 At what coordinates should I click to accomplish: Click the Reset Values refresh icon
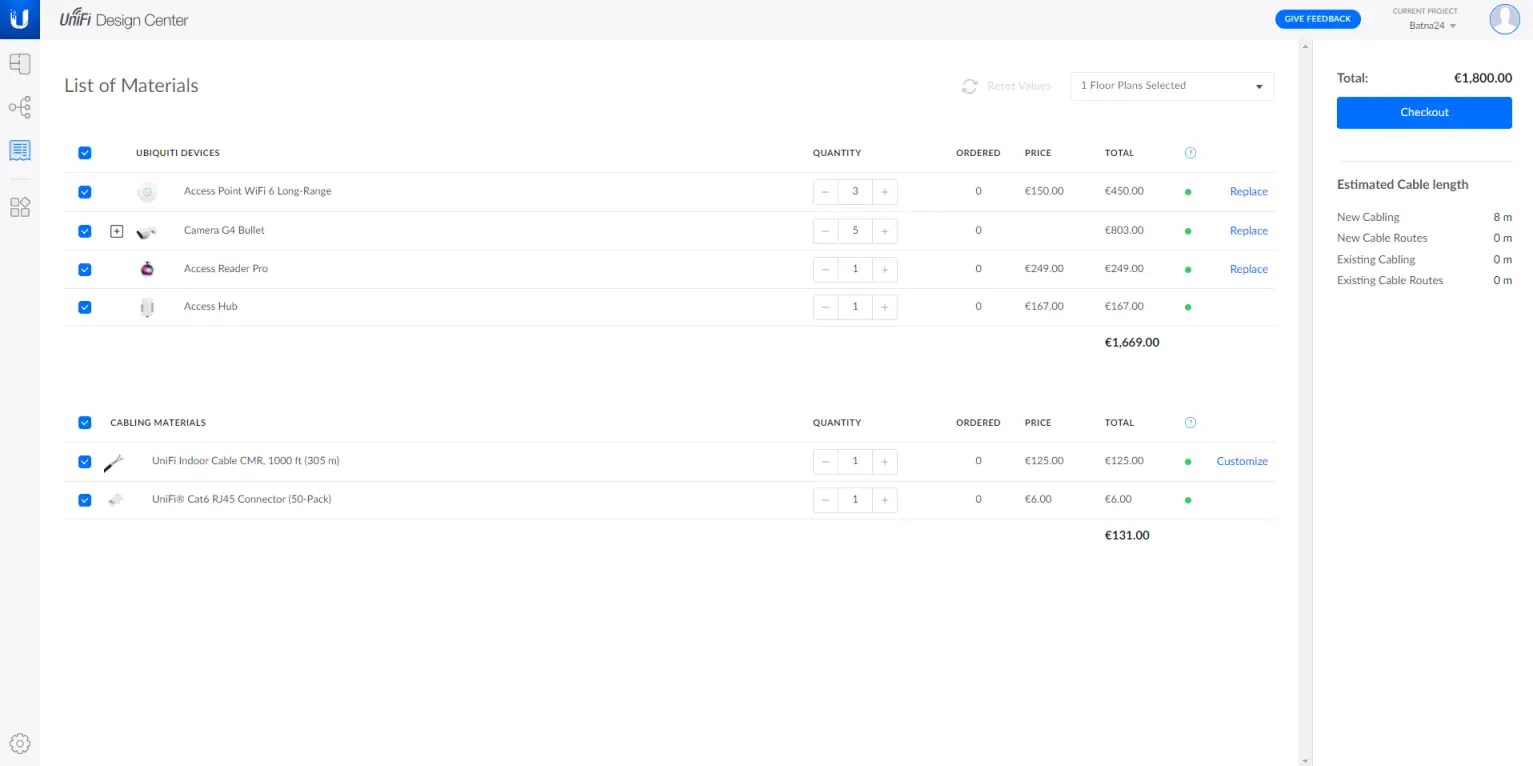tap(968, 86)
